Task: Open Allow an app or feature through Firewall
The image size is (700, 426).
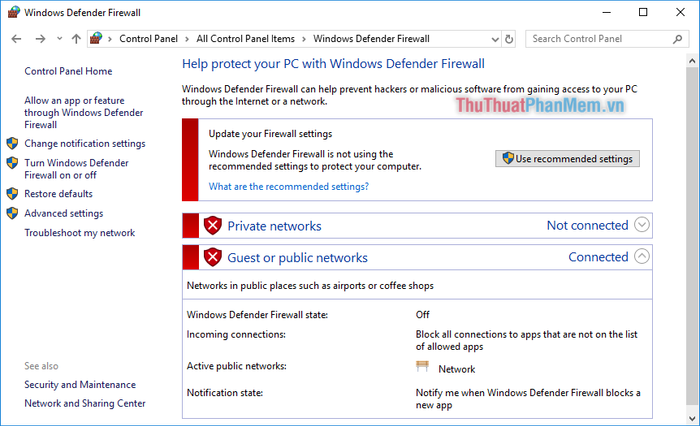Action: tap(83, 113)
